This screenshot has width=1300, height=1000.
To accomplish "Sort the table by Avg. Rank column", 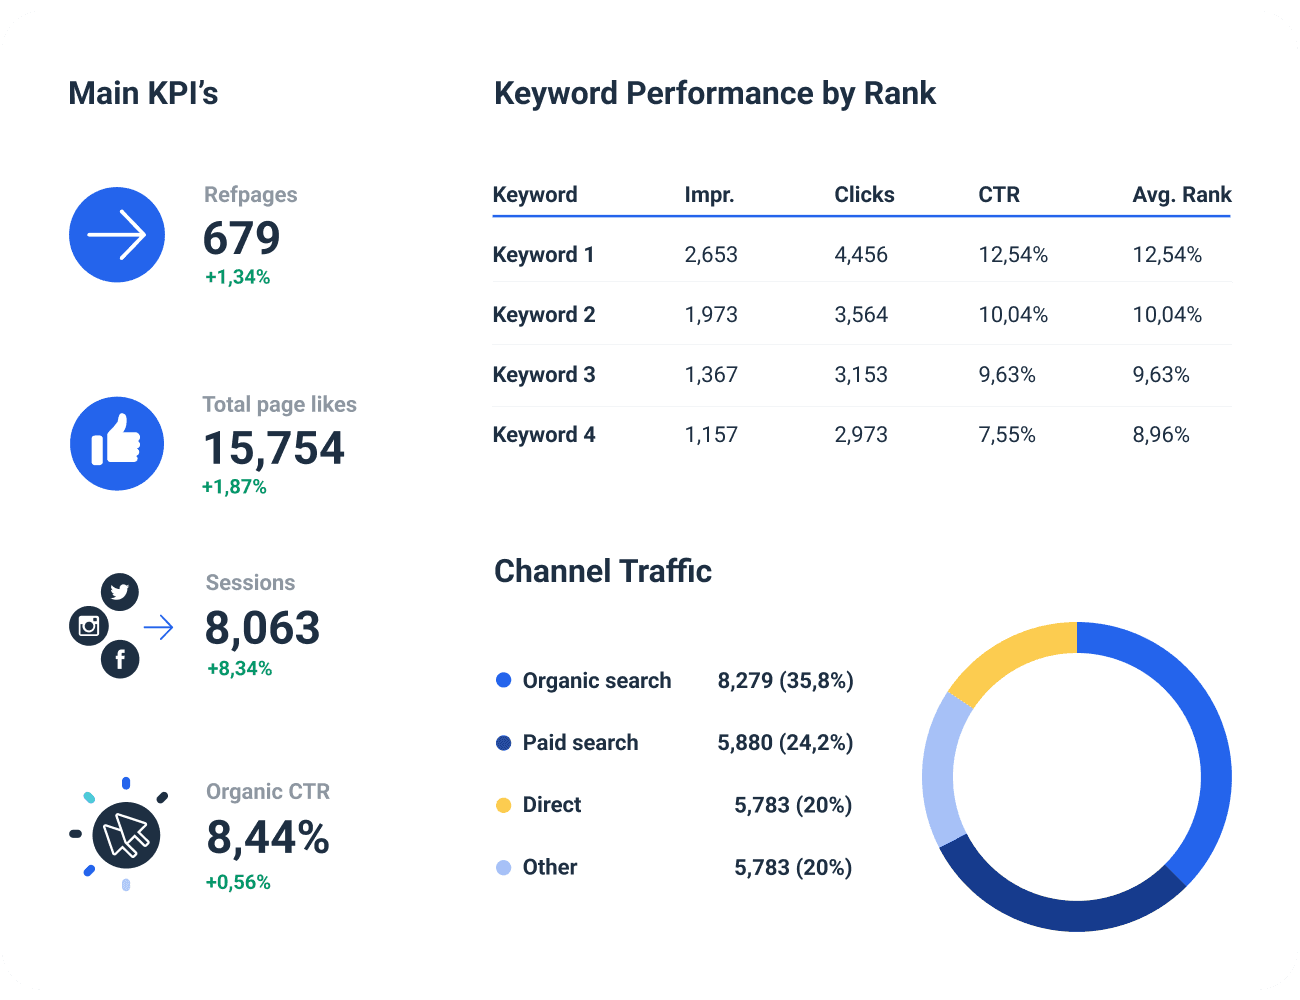I will click(x=1182, y=194).
